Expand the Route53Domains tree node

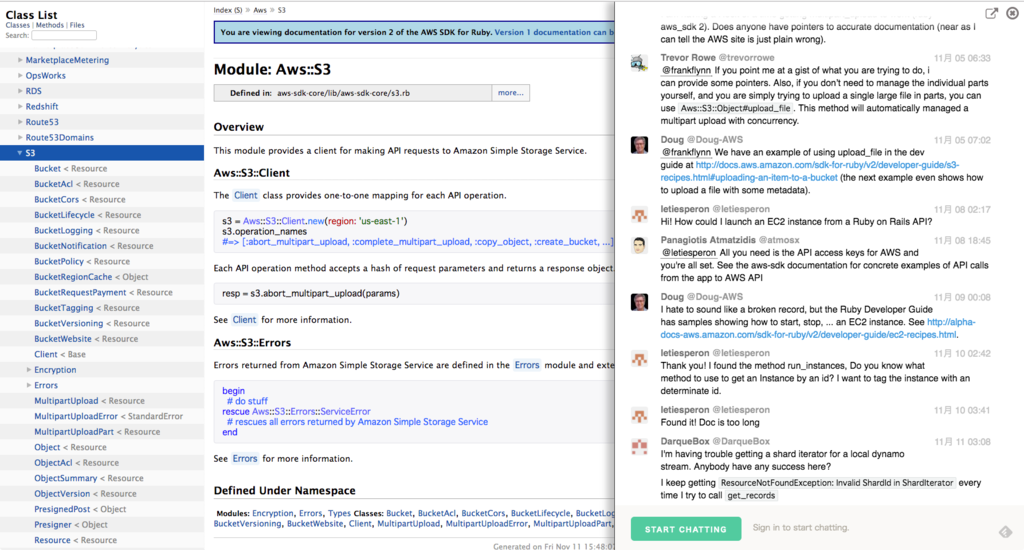coord(20,137)
